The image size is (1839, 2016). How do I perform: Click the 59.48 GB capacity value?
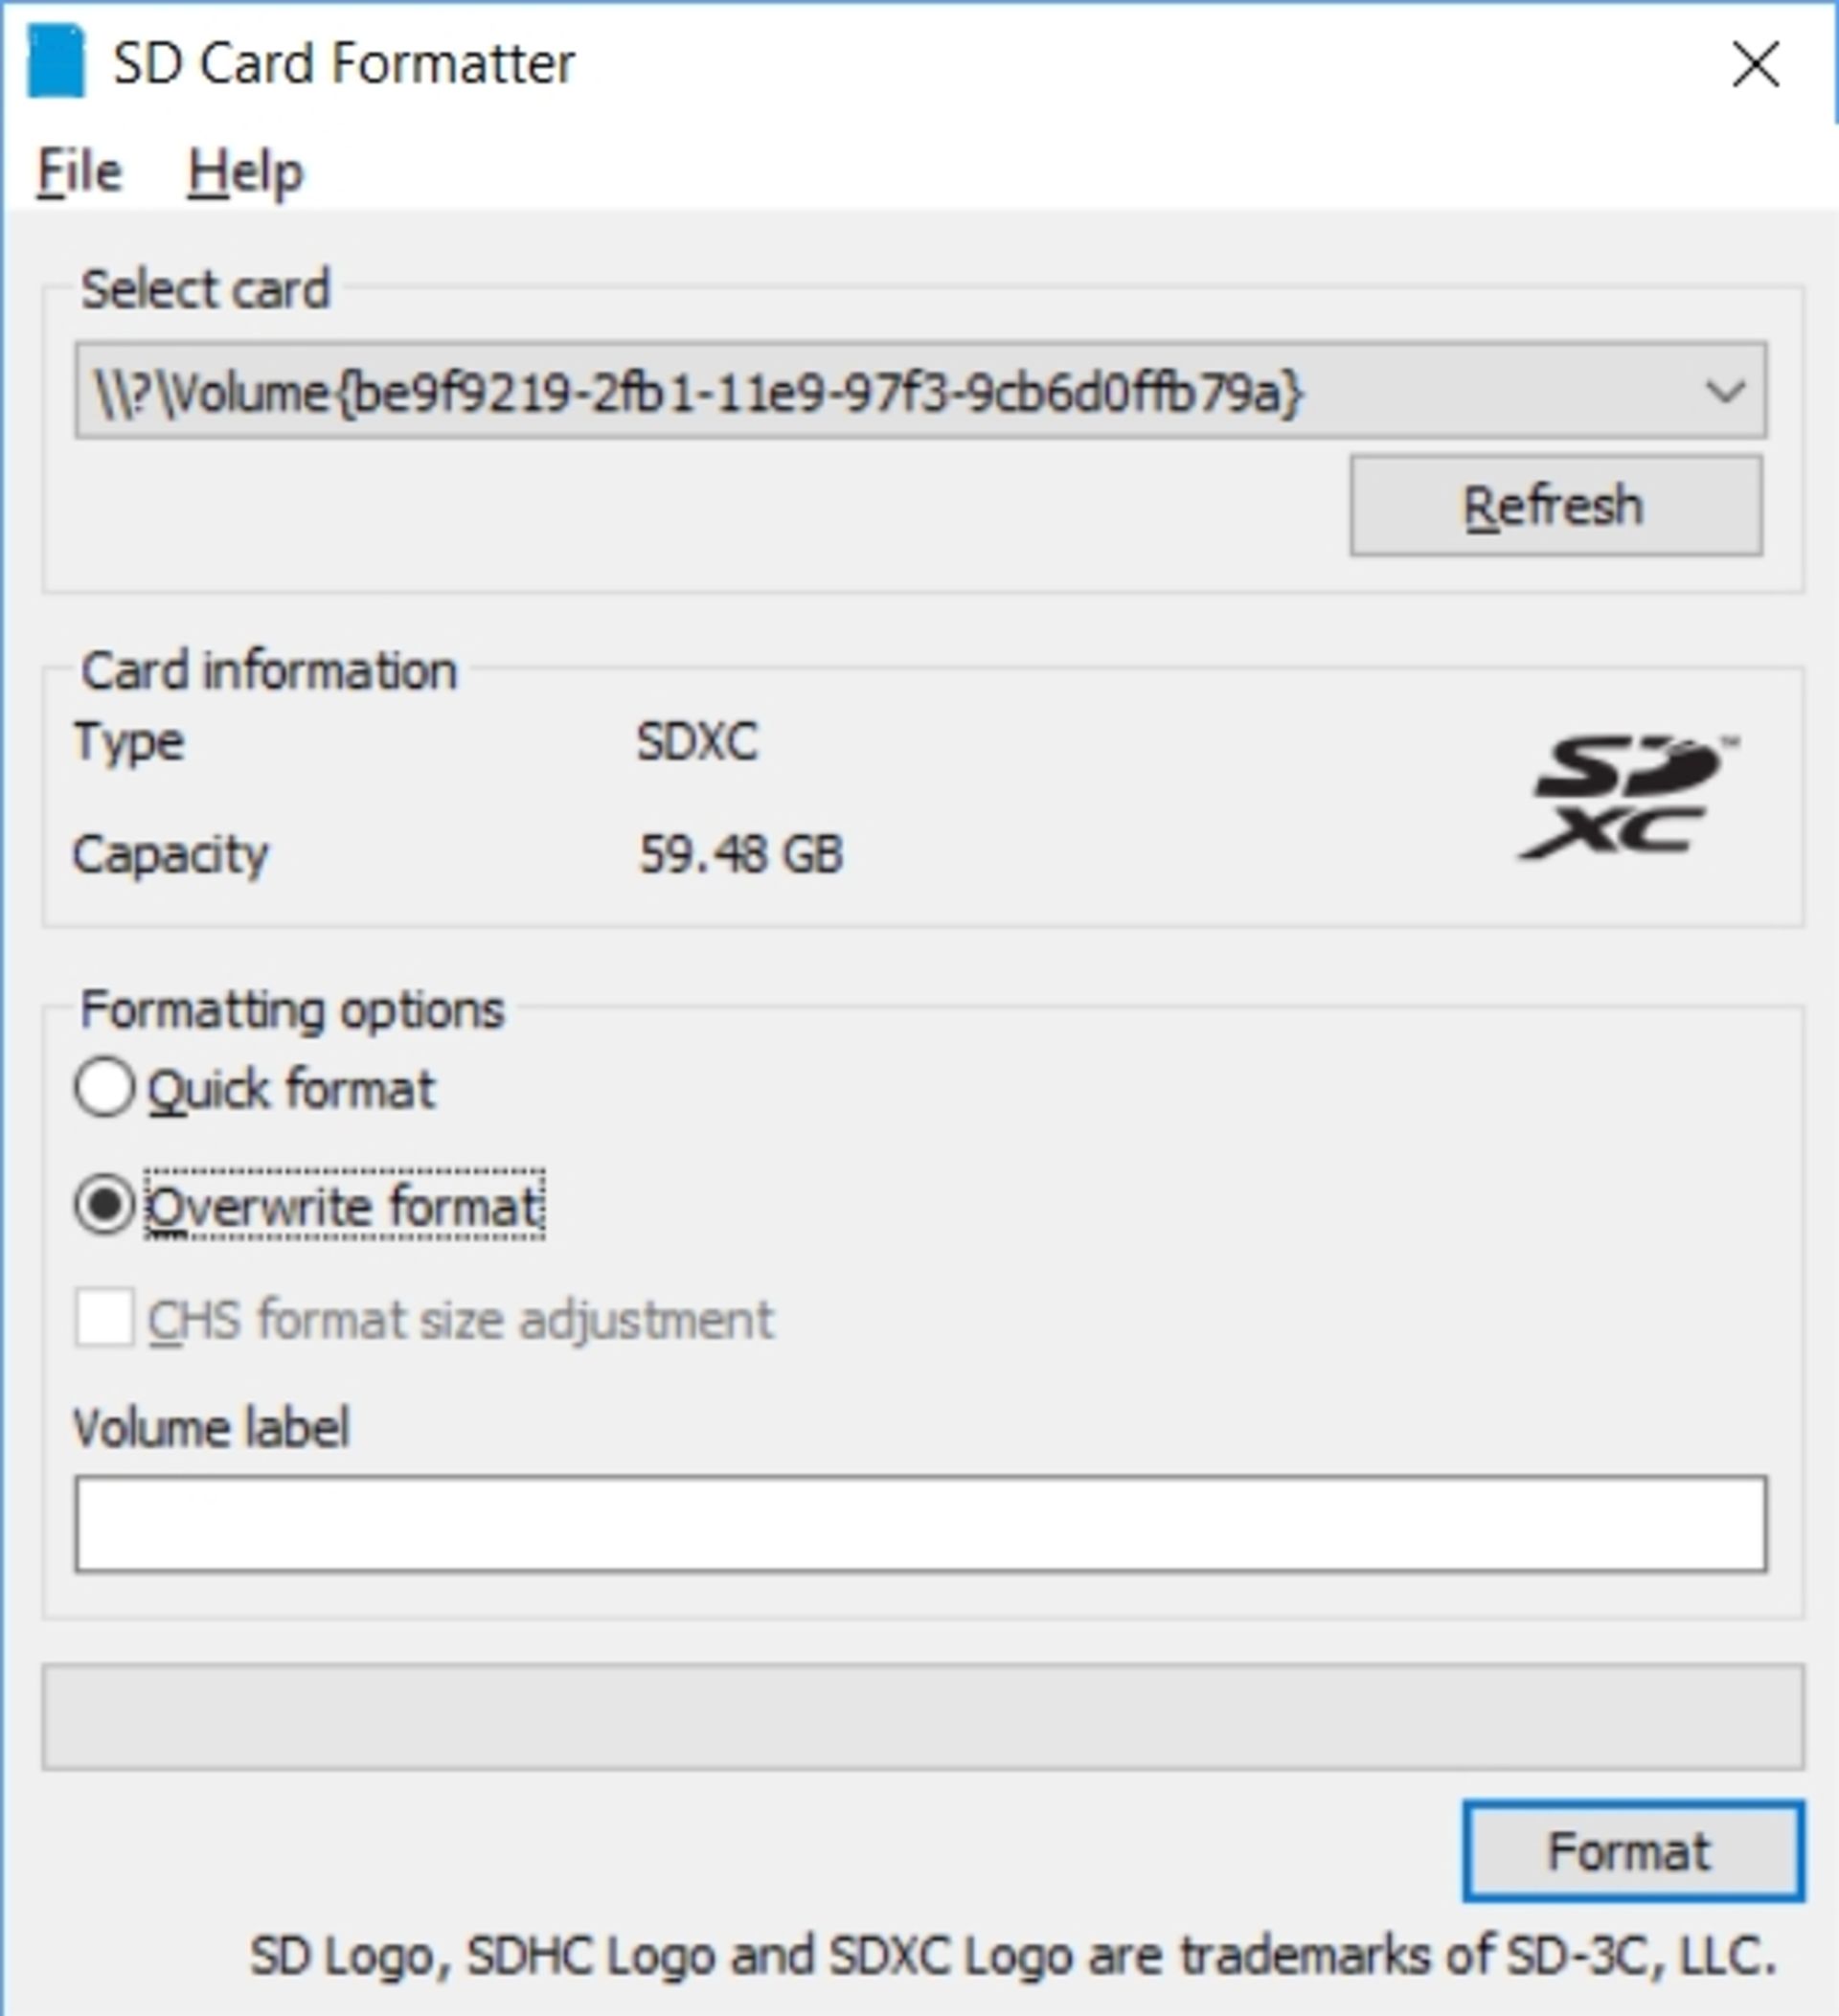pos(741,854)
